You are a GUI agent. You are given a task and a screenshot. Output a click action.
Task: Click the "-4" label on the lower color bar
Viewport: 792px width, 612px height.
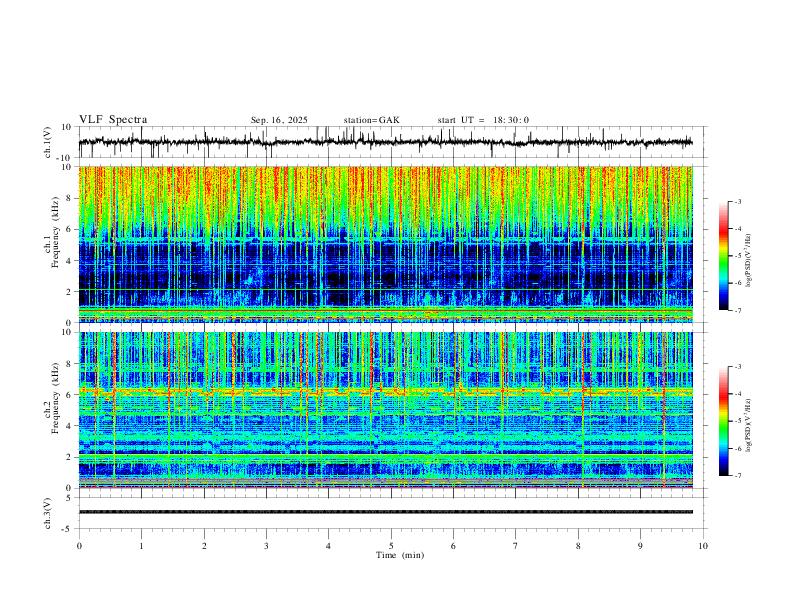click(x=737, y=393)
